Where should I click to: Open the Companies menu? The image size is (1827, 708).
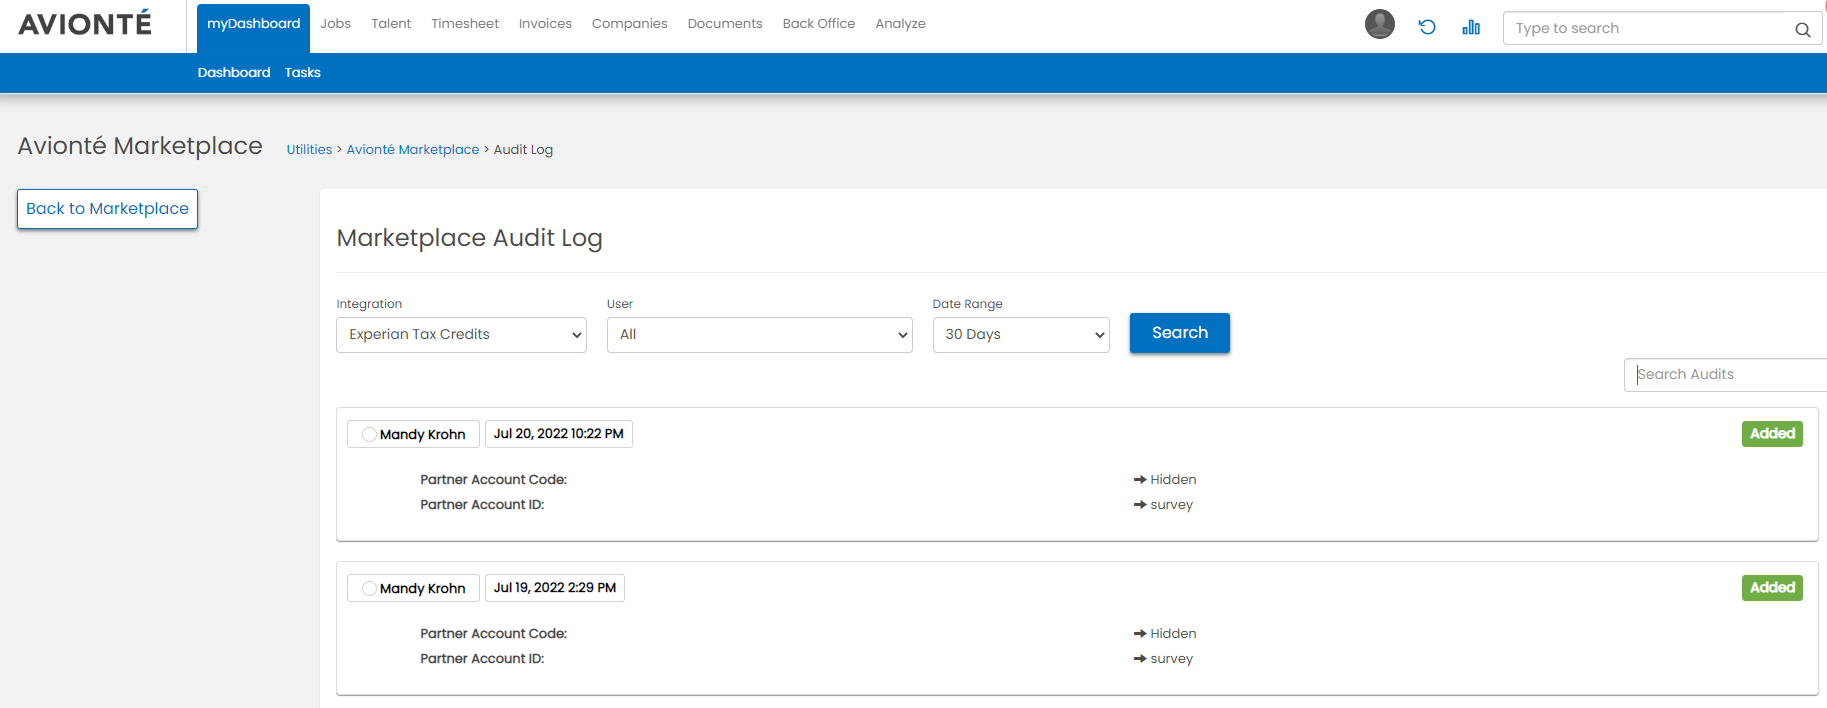click(629, 24)
